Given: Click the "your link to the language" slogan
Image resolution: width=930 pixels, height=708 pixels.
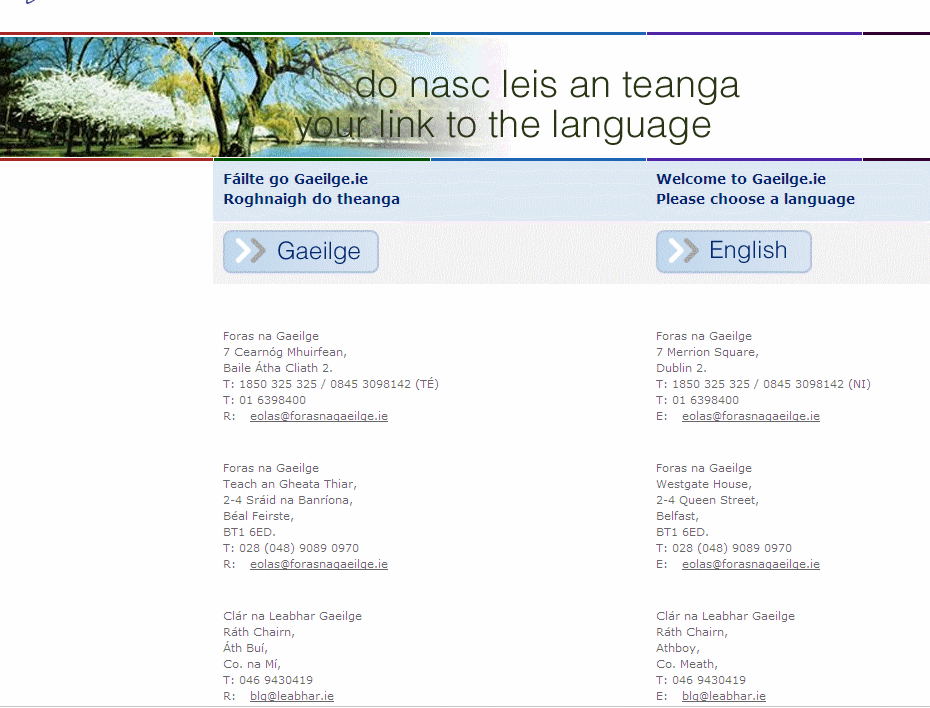Looking at the screenshot, I should [503, 126].
